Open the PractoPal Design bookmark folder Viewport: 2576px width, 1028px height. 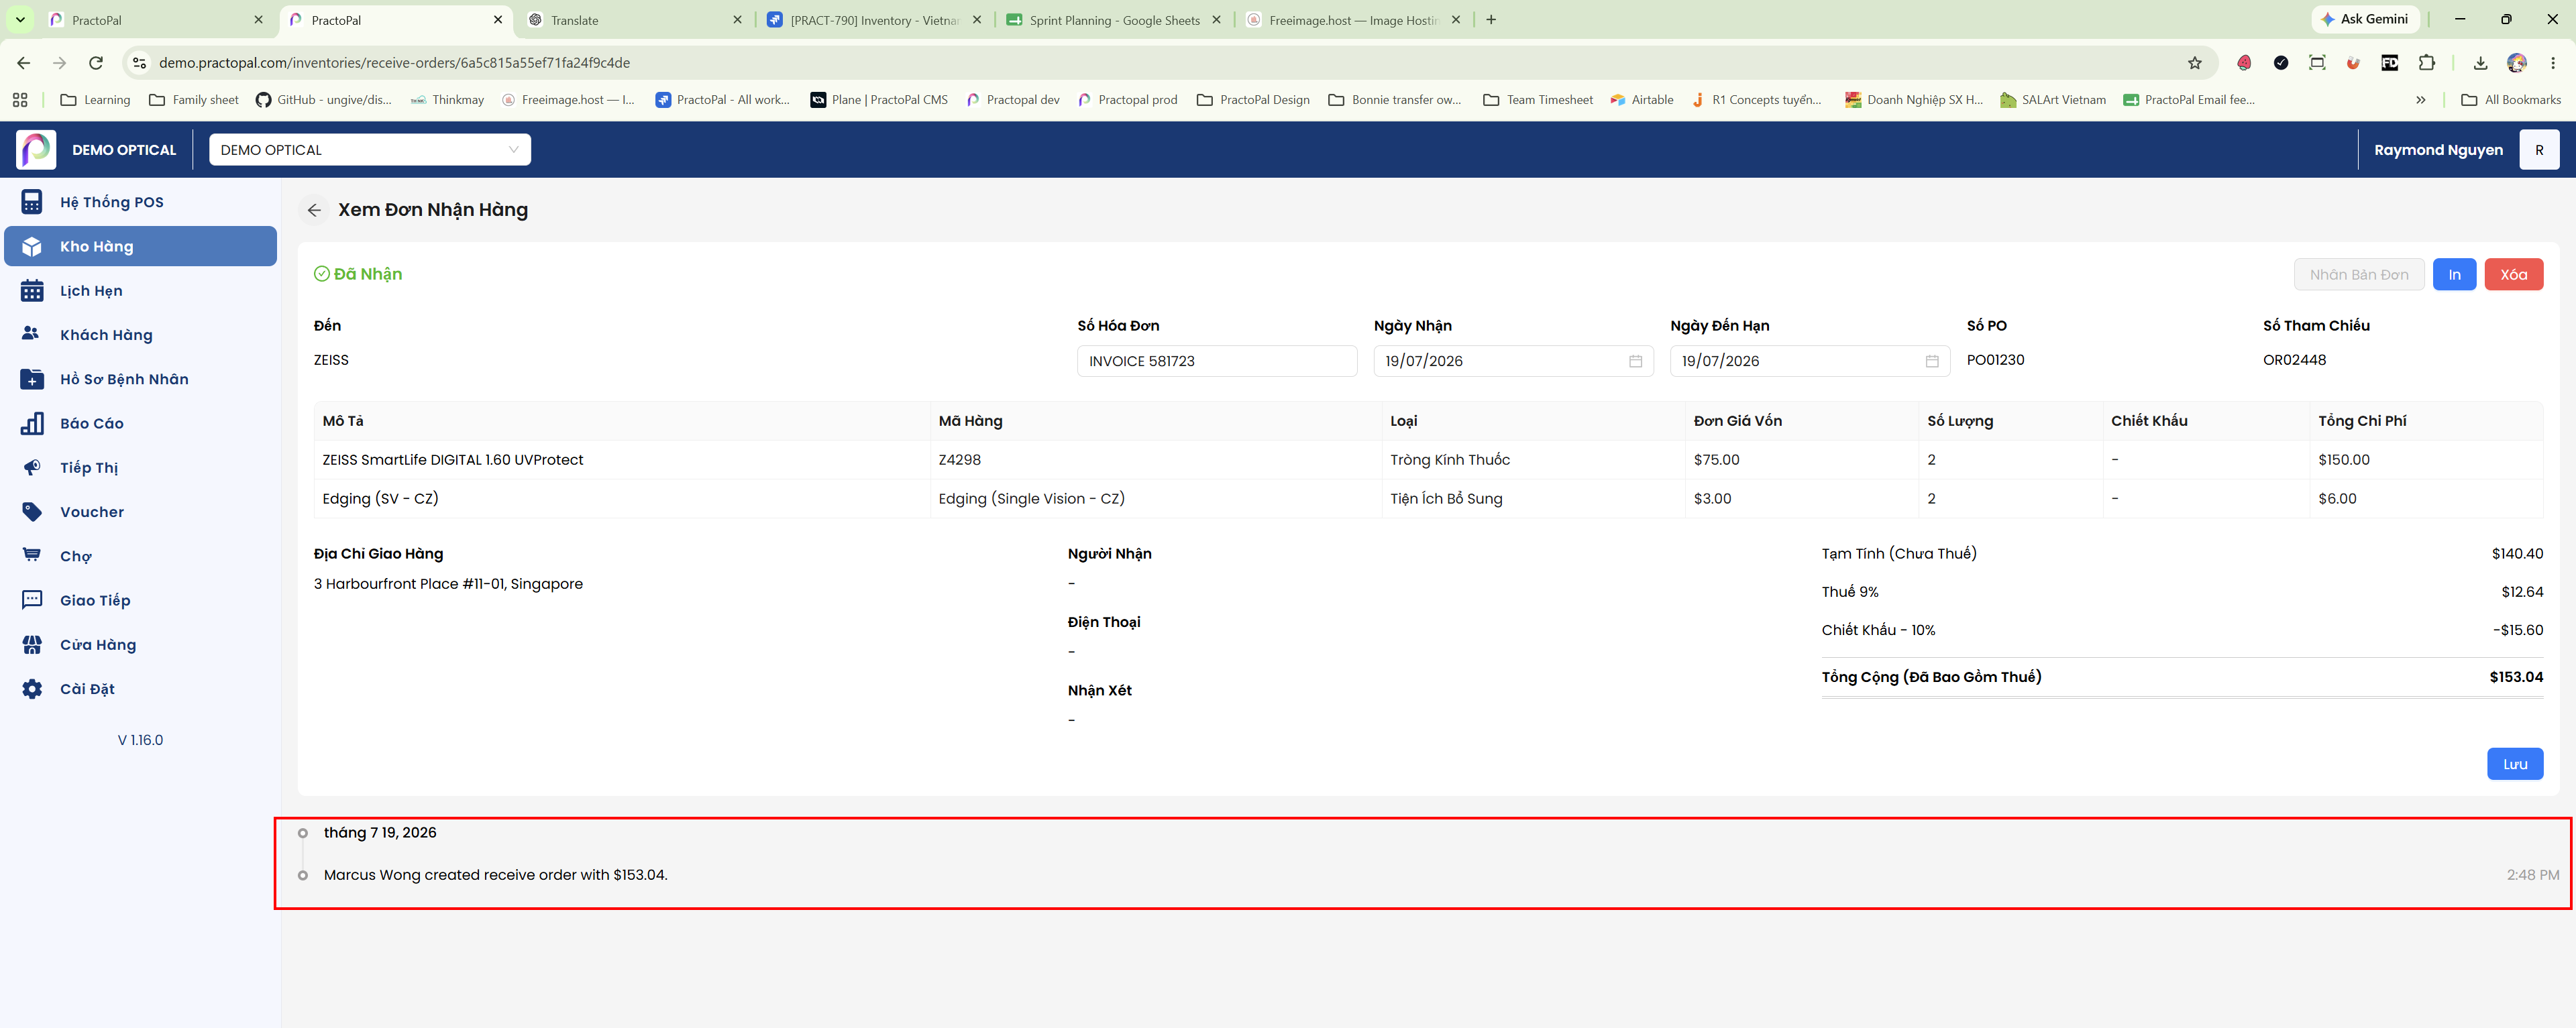pyautogui.click(x=1253, y=100)
